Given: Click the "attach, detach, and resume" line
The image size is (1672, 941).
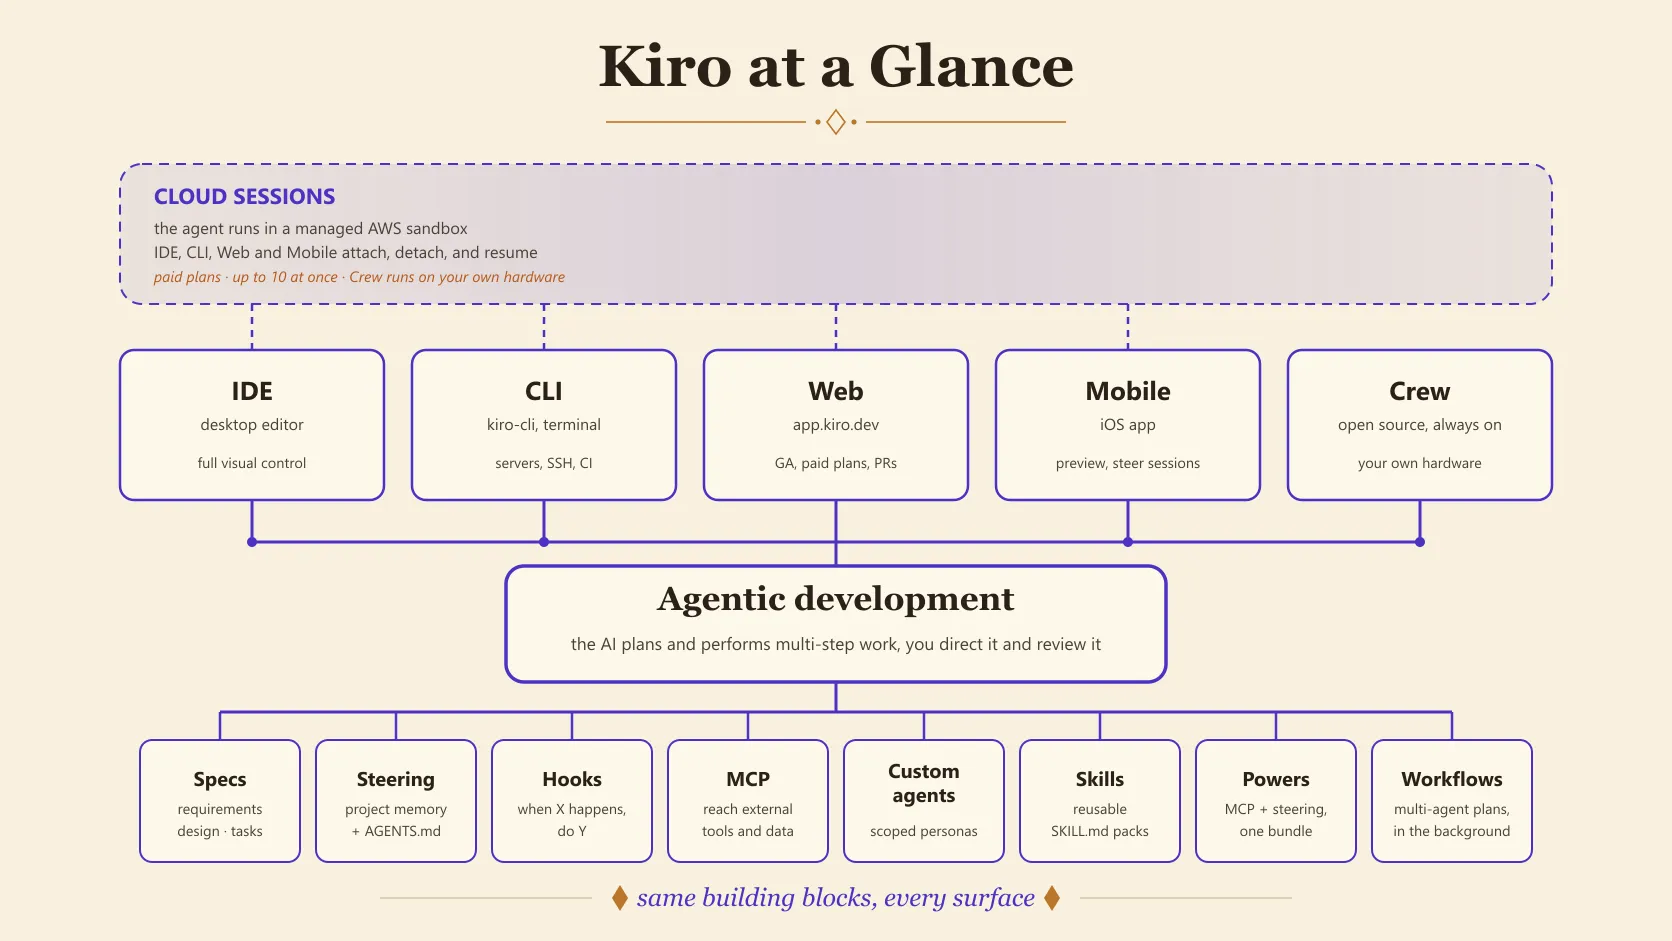Looking at the screenshot, I should 345,252.
